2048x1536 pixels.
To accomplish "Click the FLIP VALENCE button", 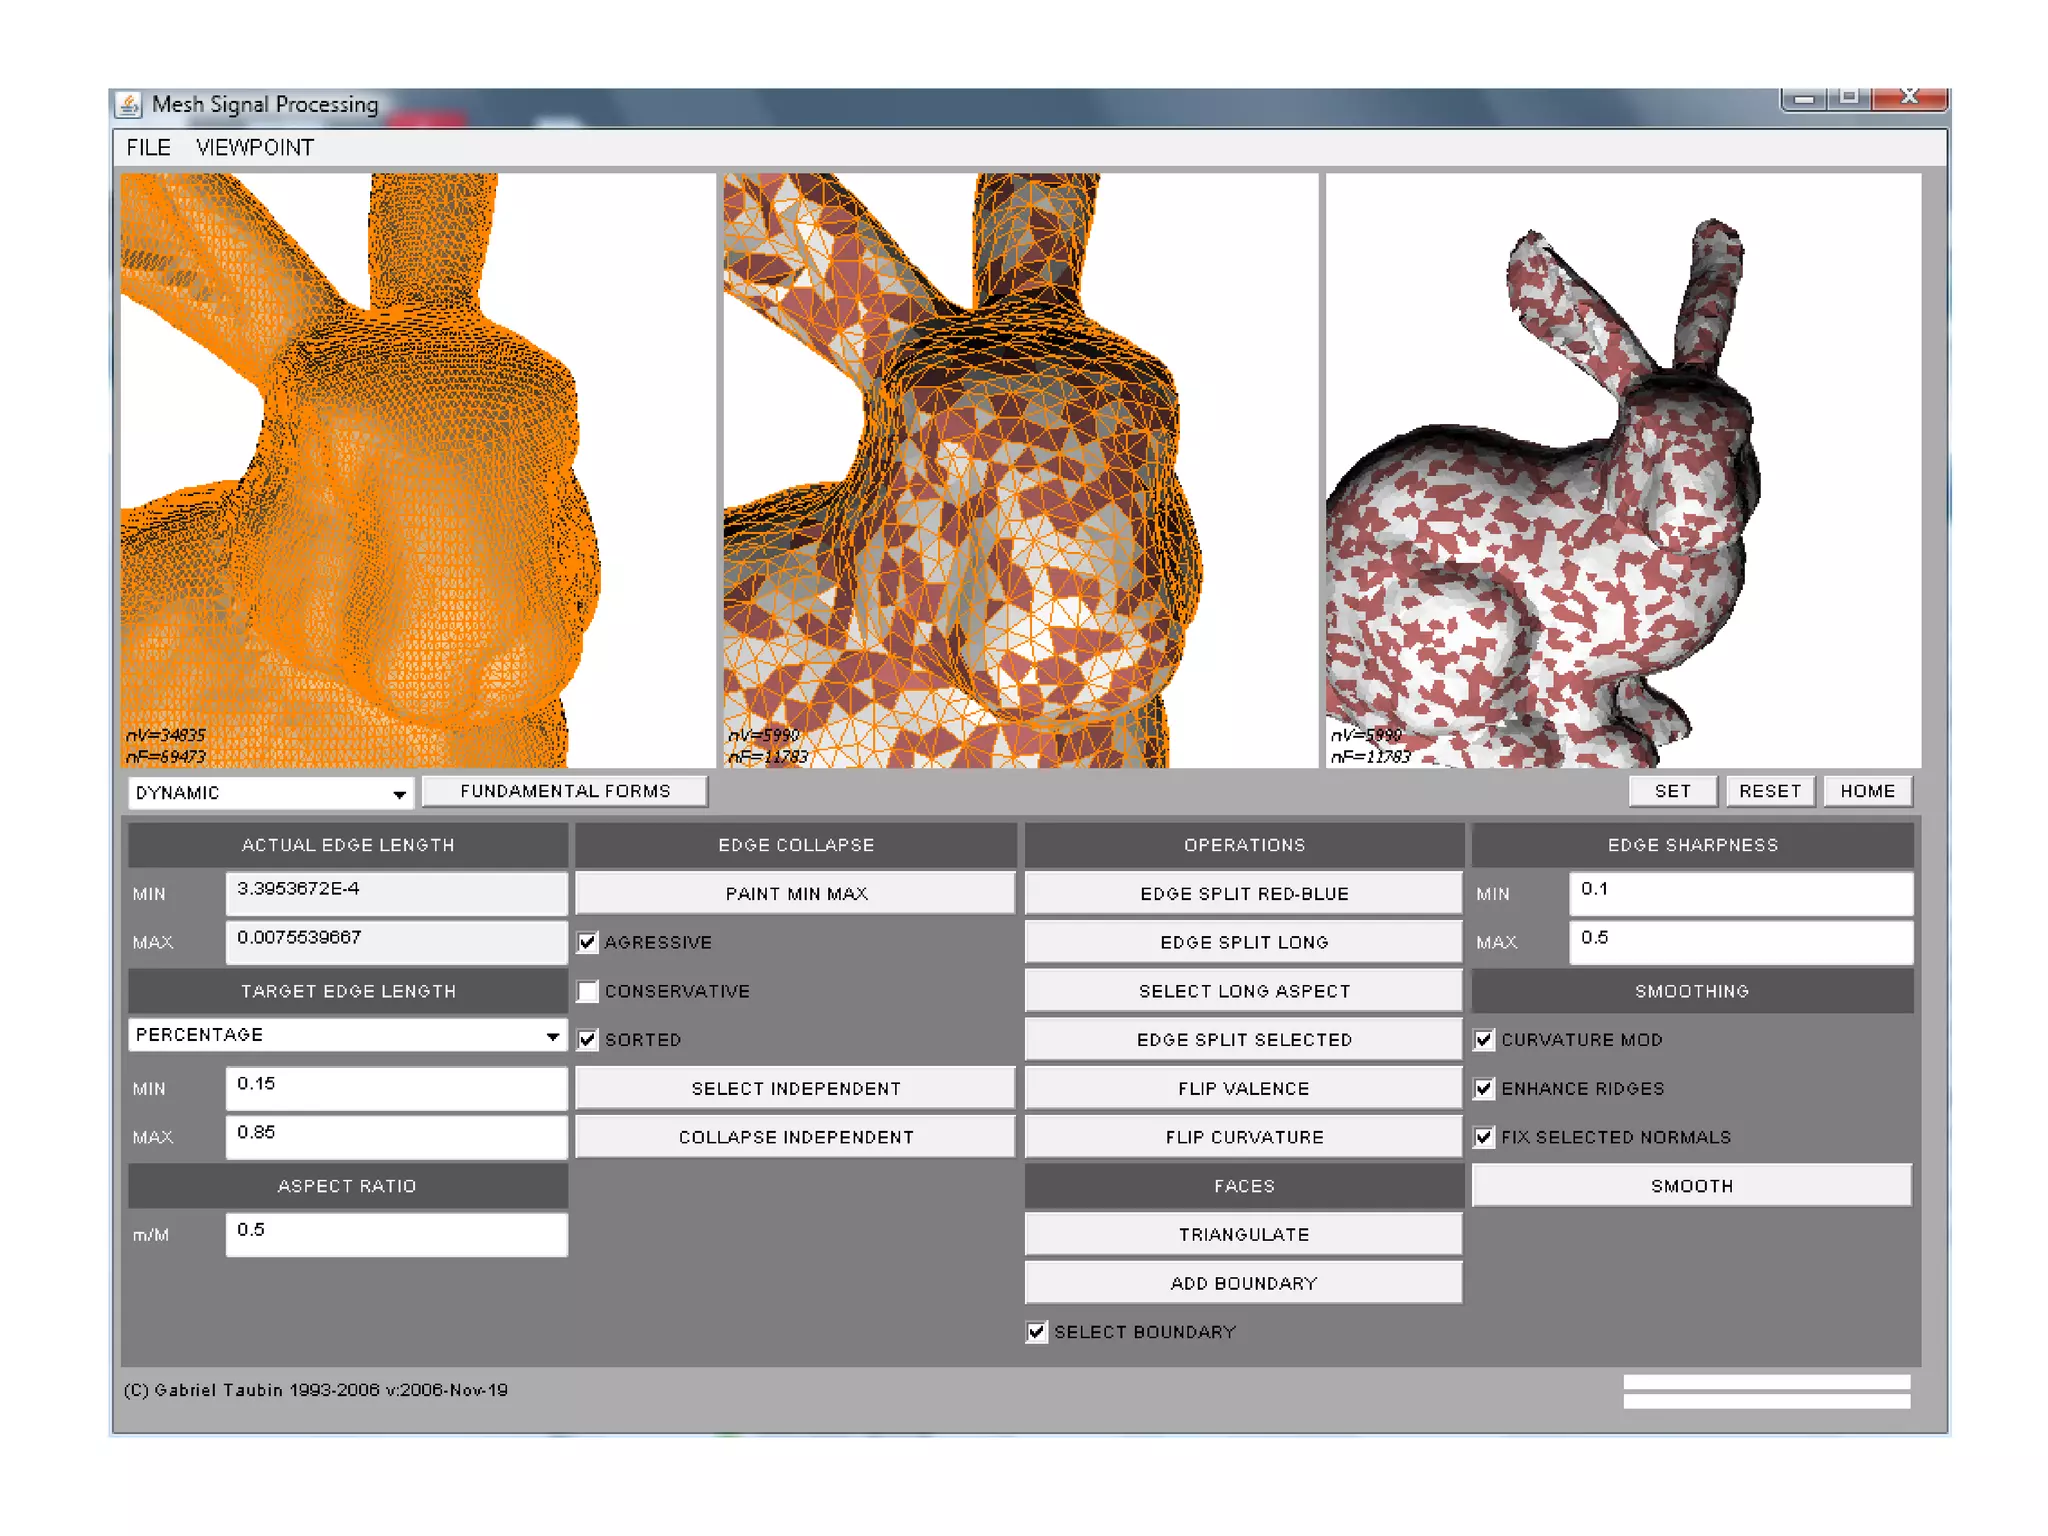I will point(1243,1088).
